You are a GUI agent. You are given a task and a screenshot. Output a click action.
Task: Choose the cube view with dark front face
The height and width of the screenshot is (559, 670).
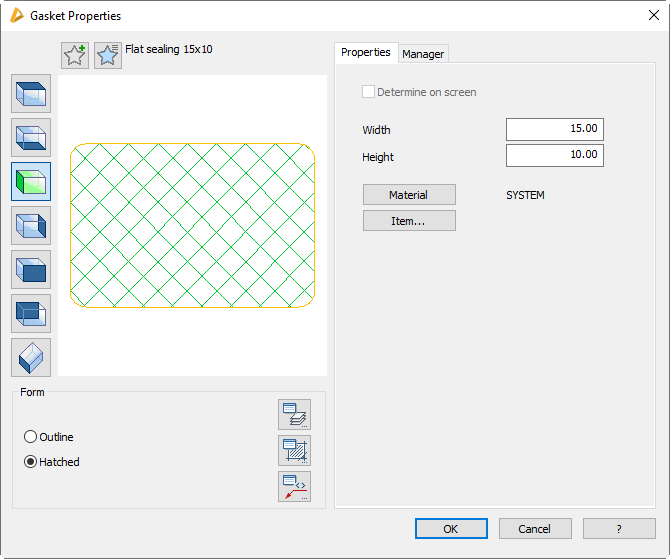[x=31, y=270]
